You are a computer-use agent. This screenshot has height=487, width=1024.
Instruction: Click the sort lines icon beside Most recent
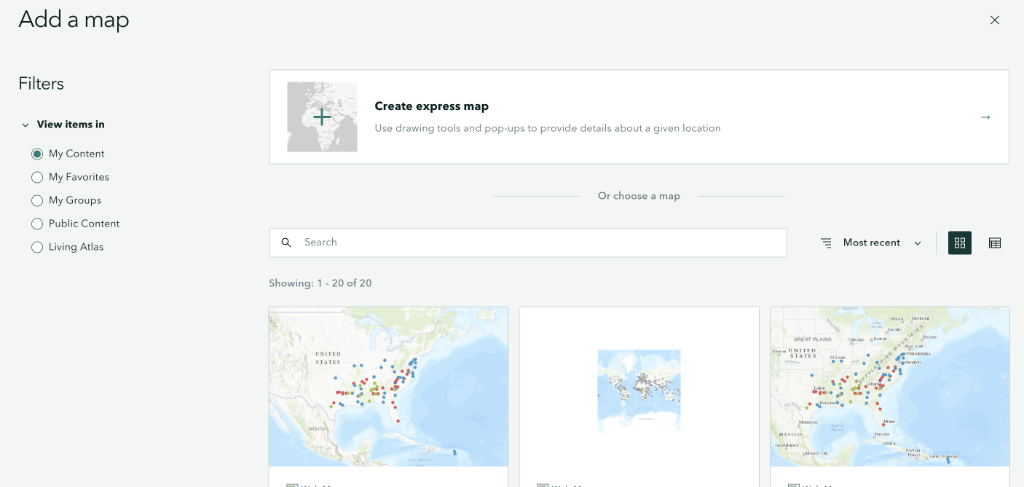point(826,243)
